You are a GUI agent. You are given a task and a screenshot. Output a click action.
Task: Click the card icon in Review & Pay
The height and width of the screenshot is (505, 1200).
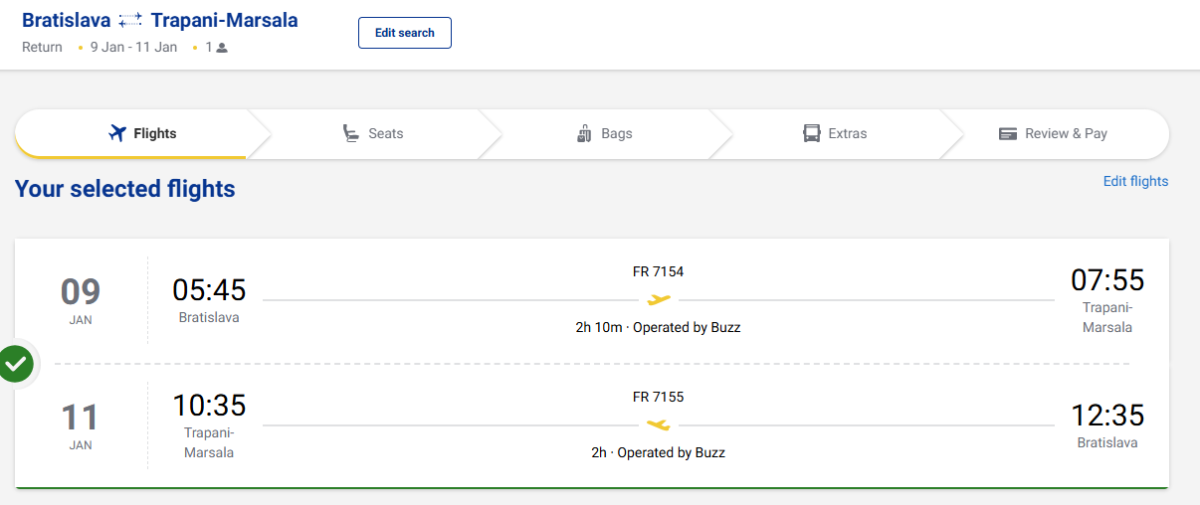pos(1008,133)
